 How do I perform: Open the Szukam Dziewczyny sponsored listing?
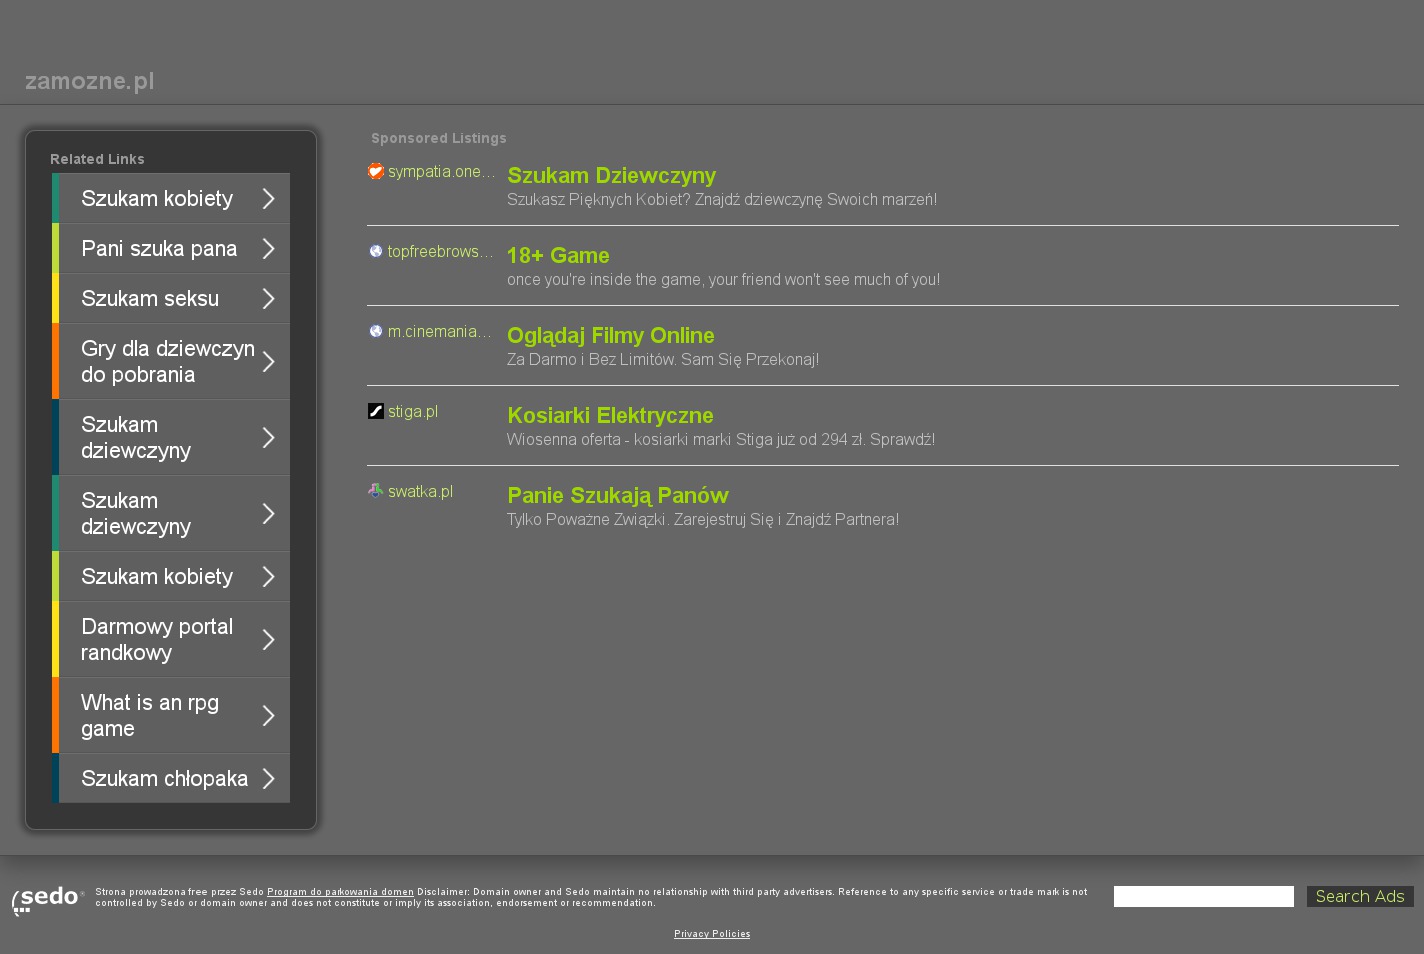[611, 176]
